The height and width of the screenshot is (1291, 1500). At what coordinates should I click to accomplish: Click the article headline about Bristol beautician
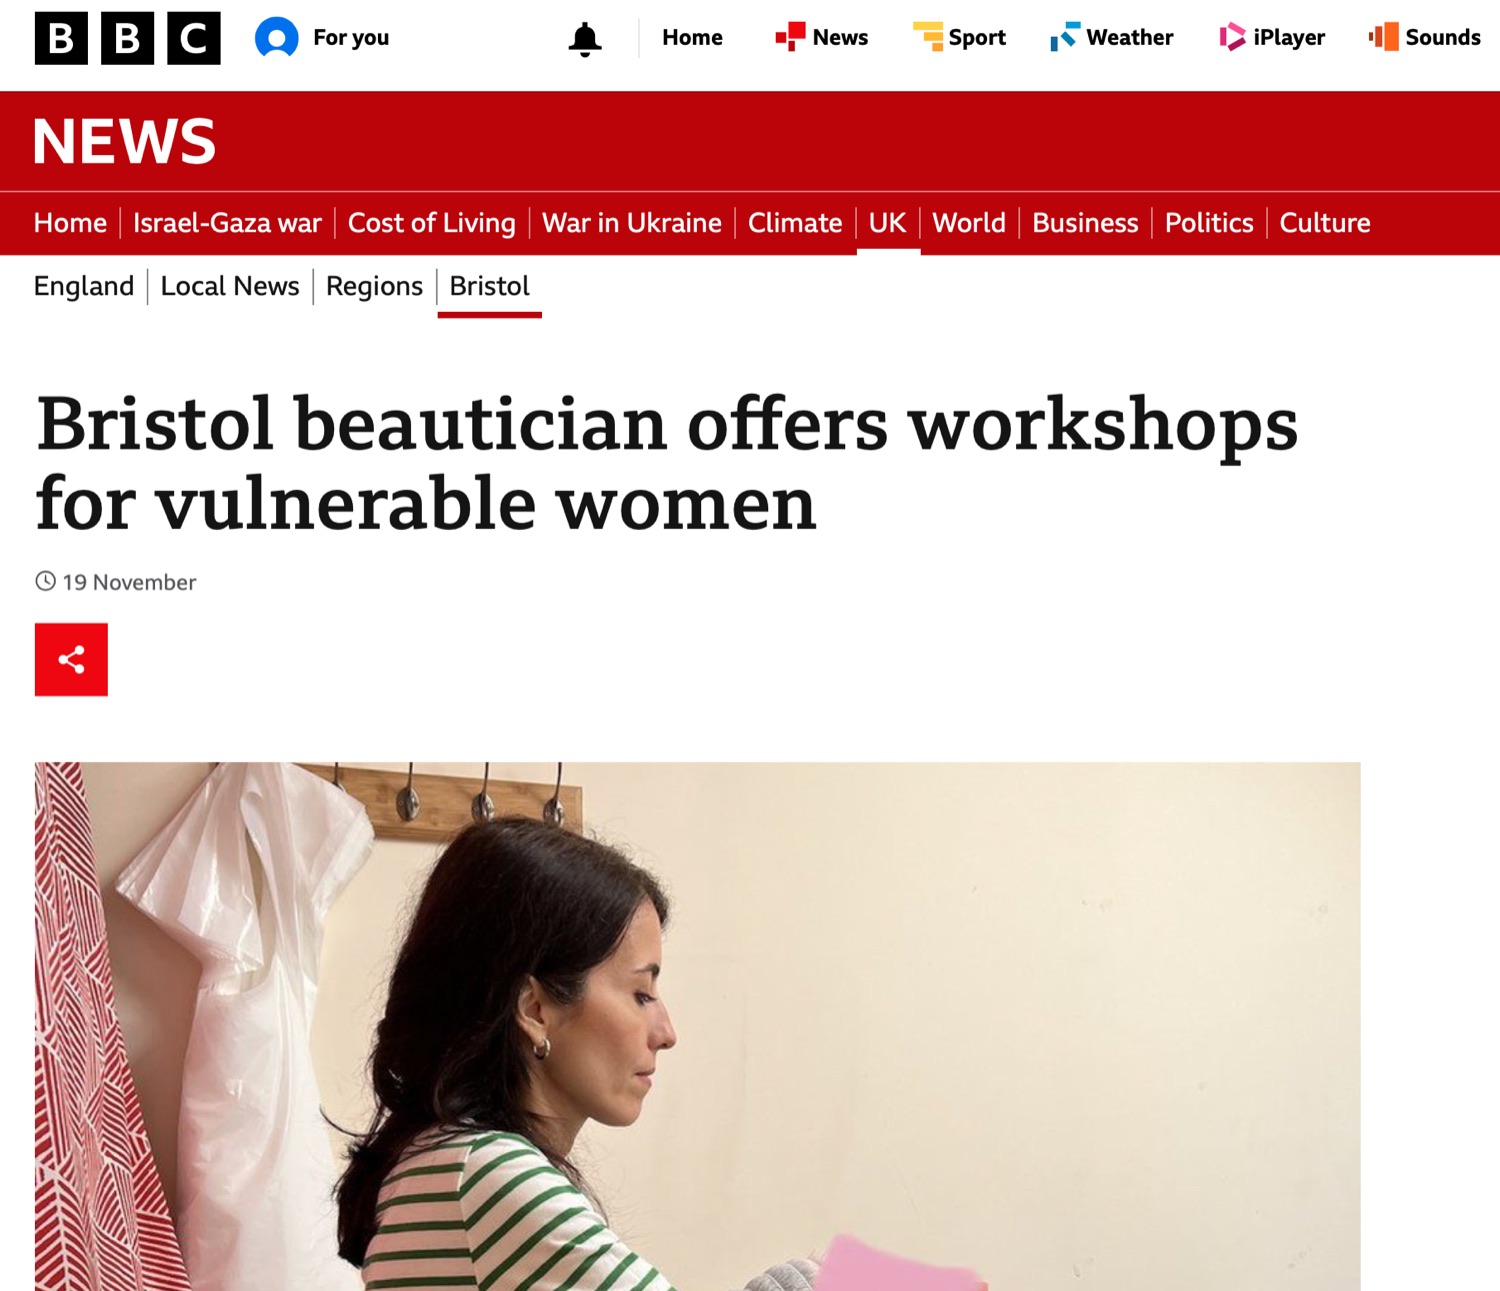coord(667,463)
